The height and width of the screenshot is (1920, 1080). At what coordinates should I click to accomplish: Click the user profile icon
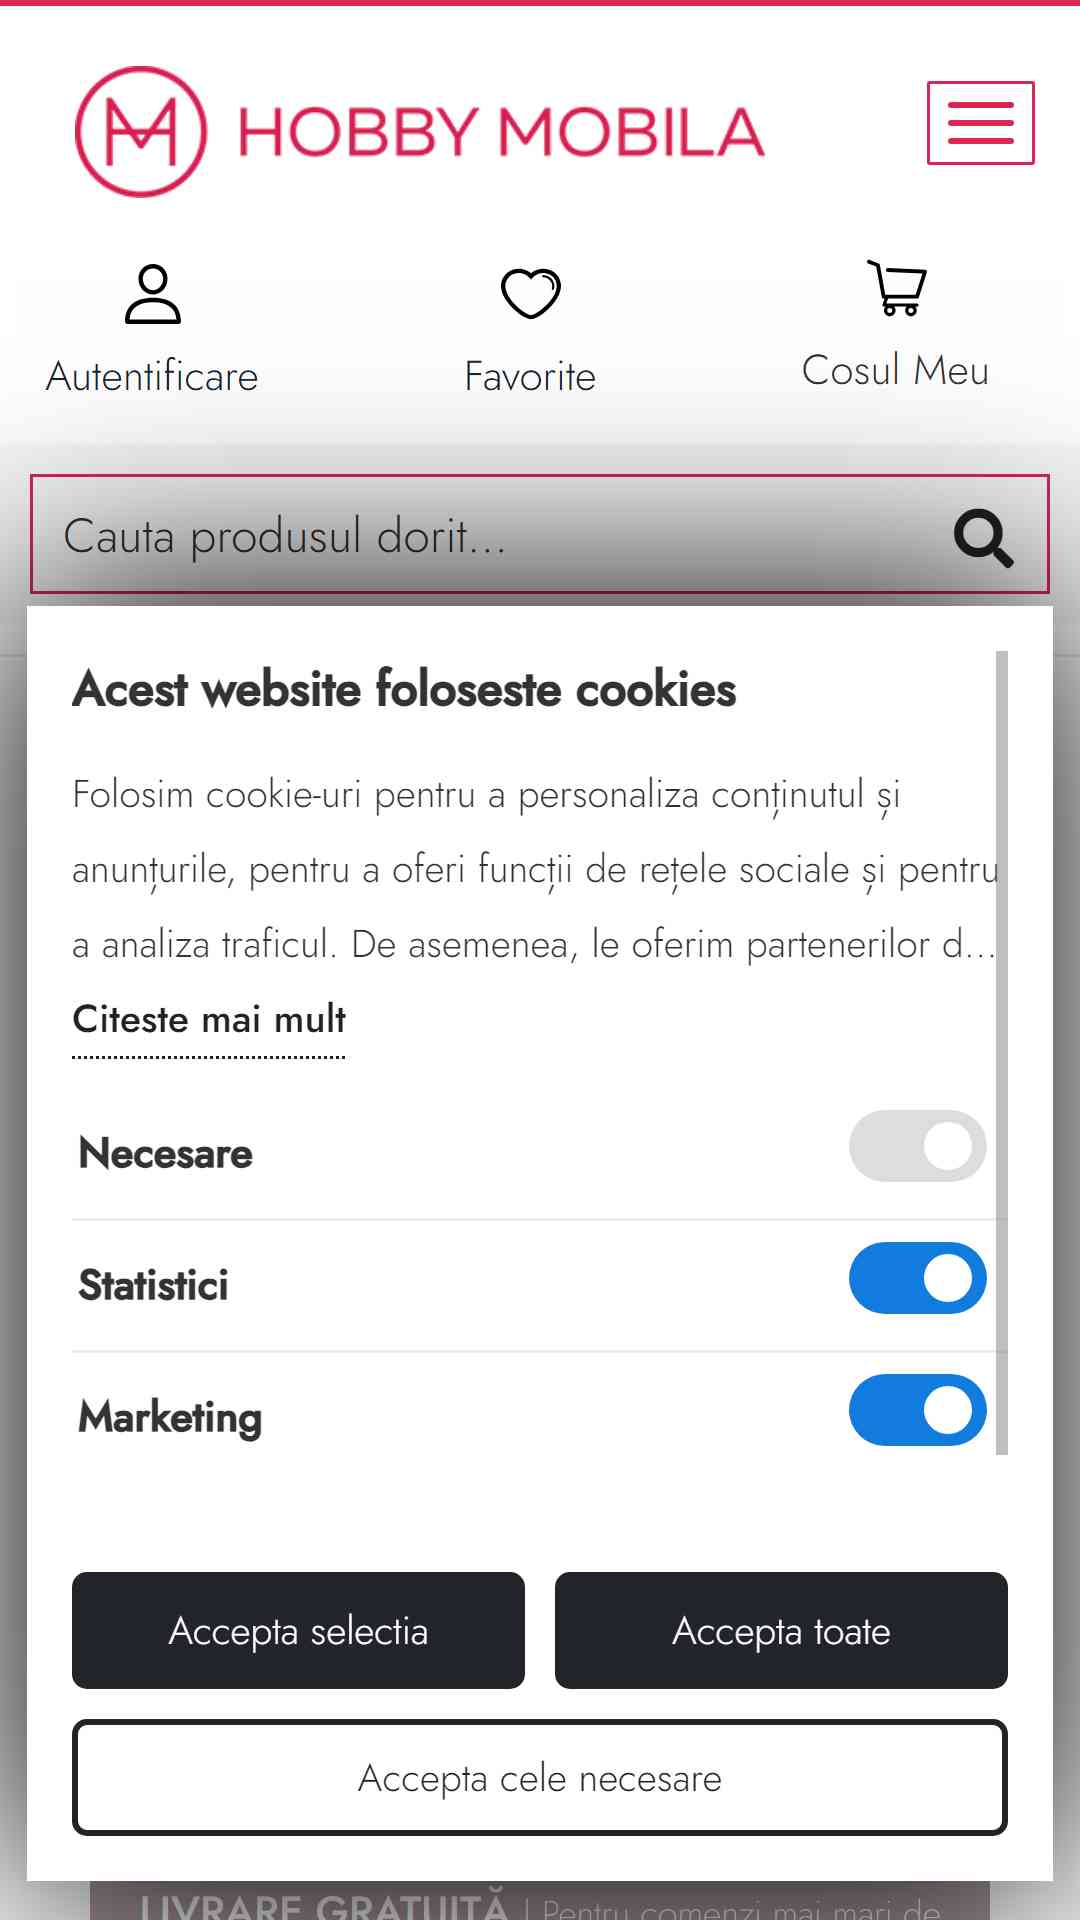(152, 294)
